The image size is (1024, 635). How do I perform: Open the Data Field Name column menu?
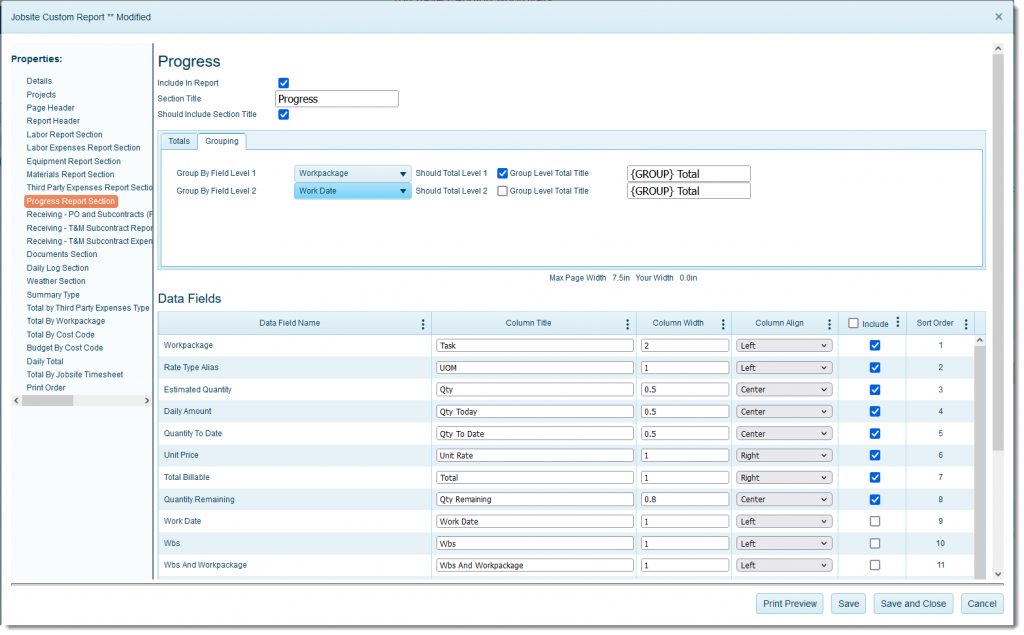tap(423, 324)
